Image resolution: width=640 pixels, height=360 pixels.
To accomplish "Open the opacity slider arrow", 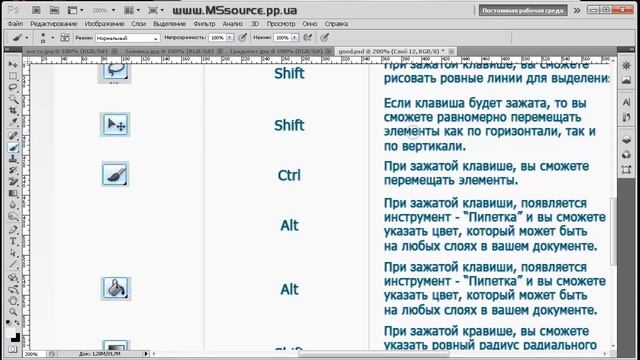I will (230, 38).
